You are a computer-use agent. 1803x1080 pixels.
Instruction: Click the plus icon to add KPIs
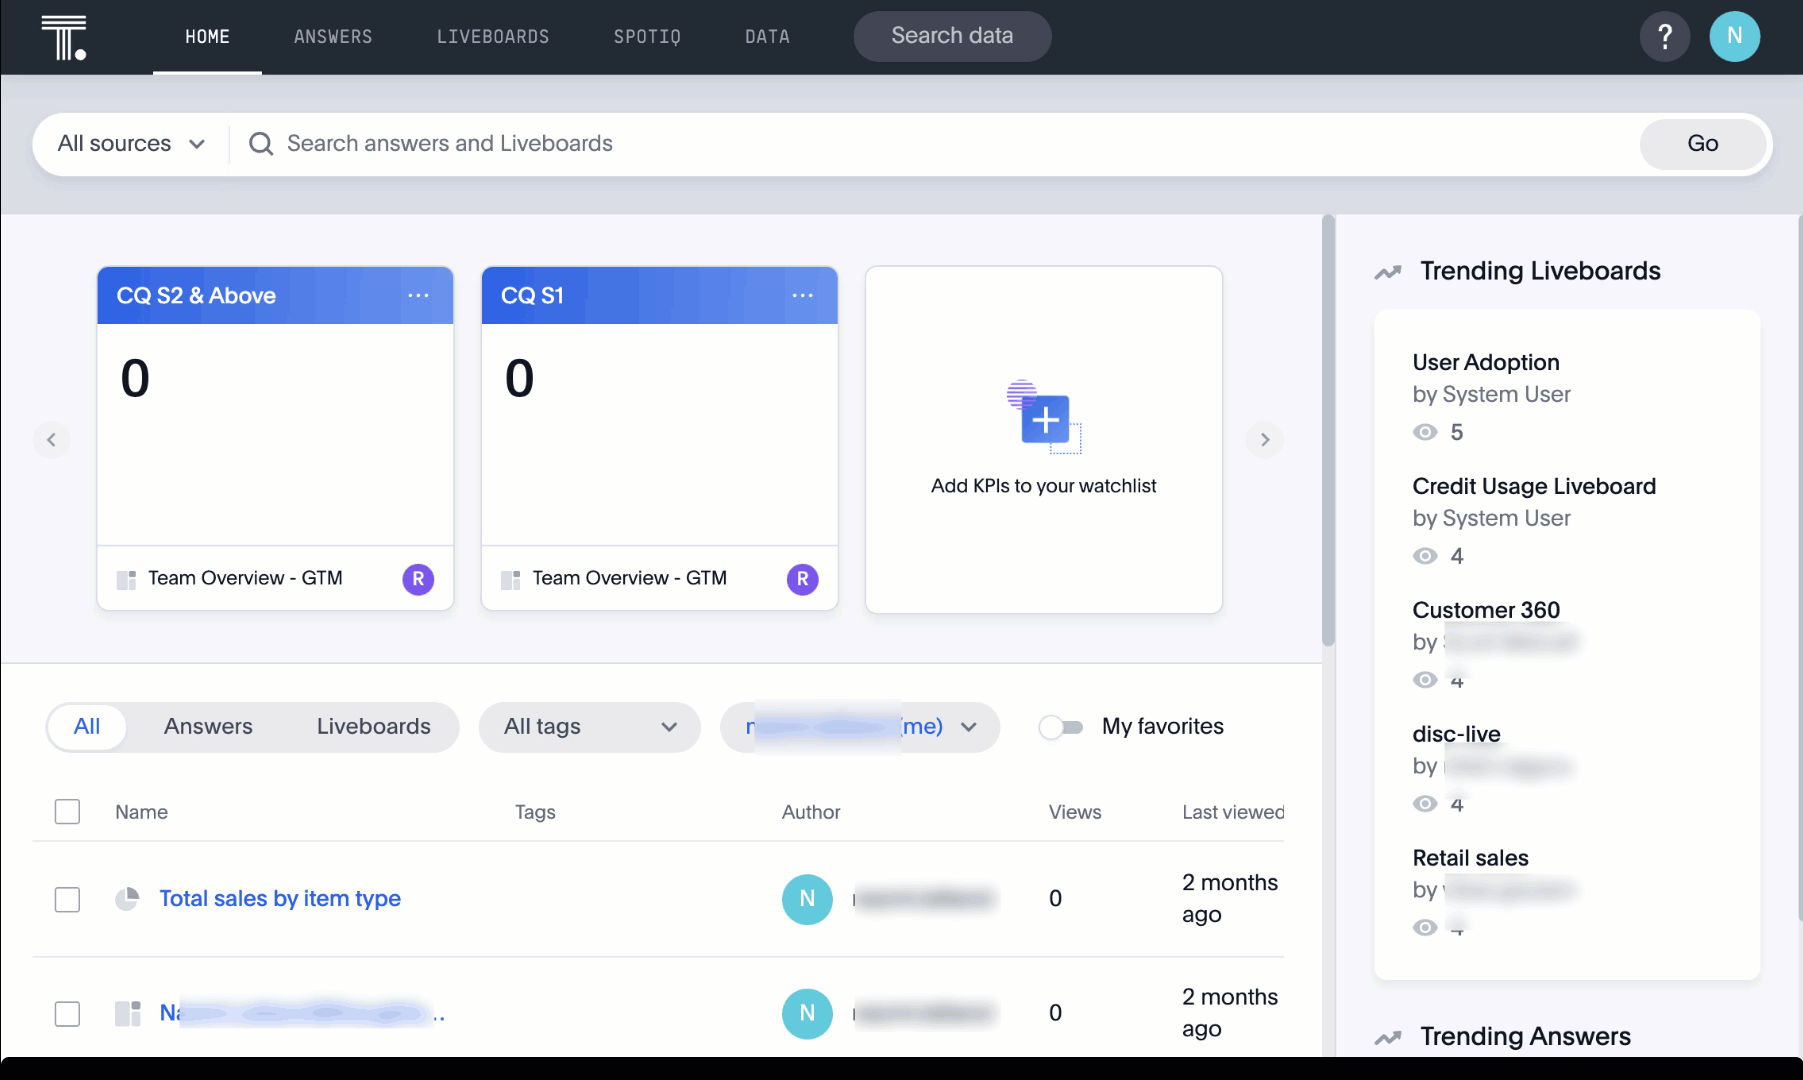pos(1045,419)
